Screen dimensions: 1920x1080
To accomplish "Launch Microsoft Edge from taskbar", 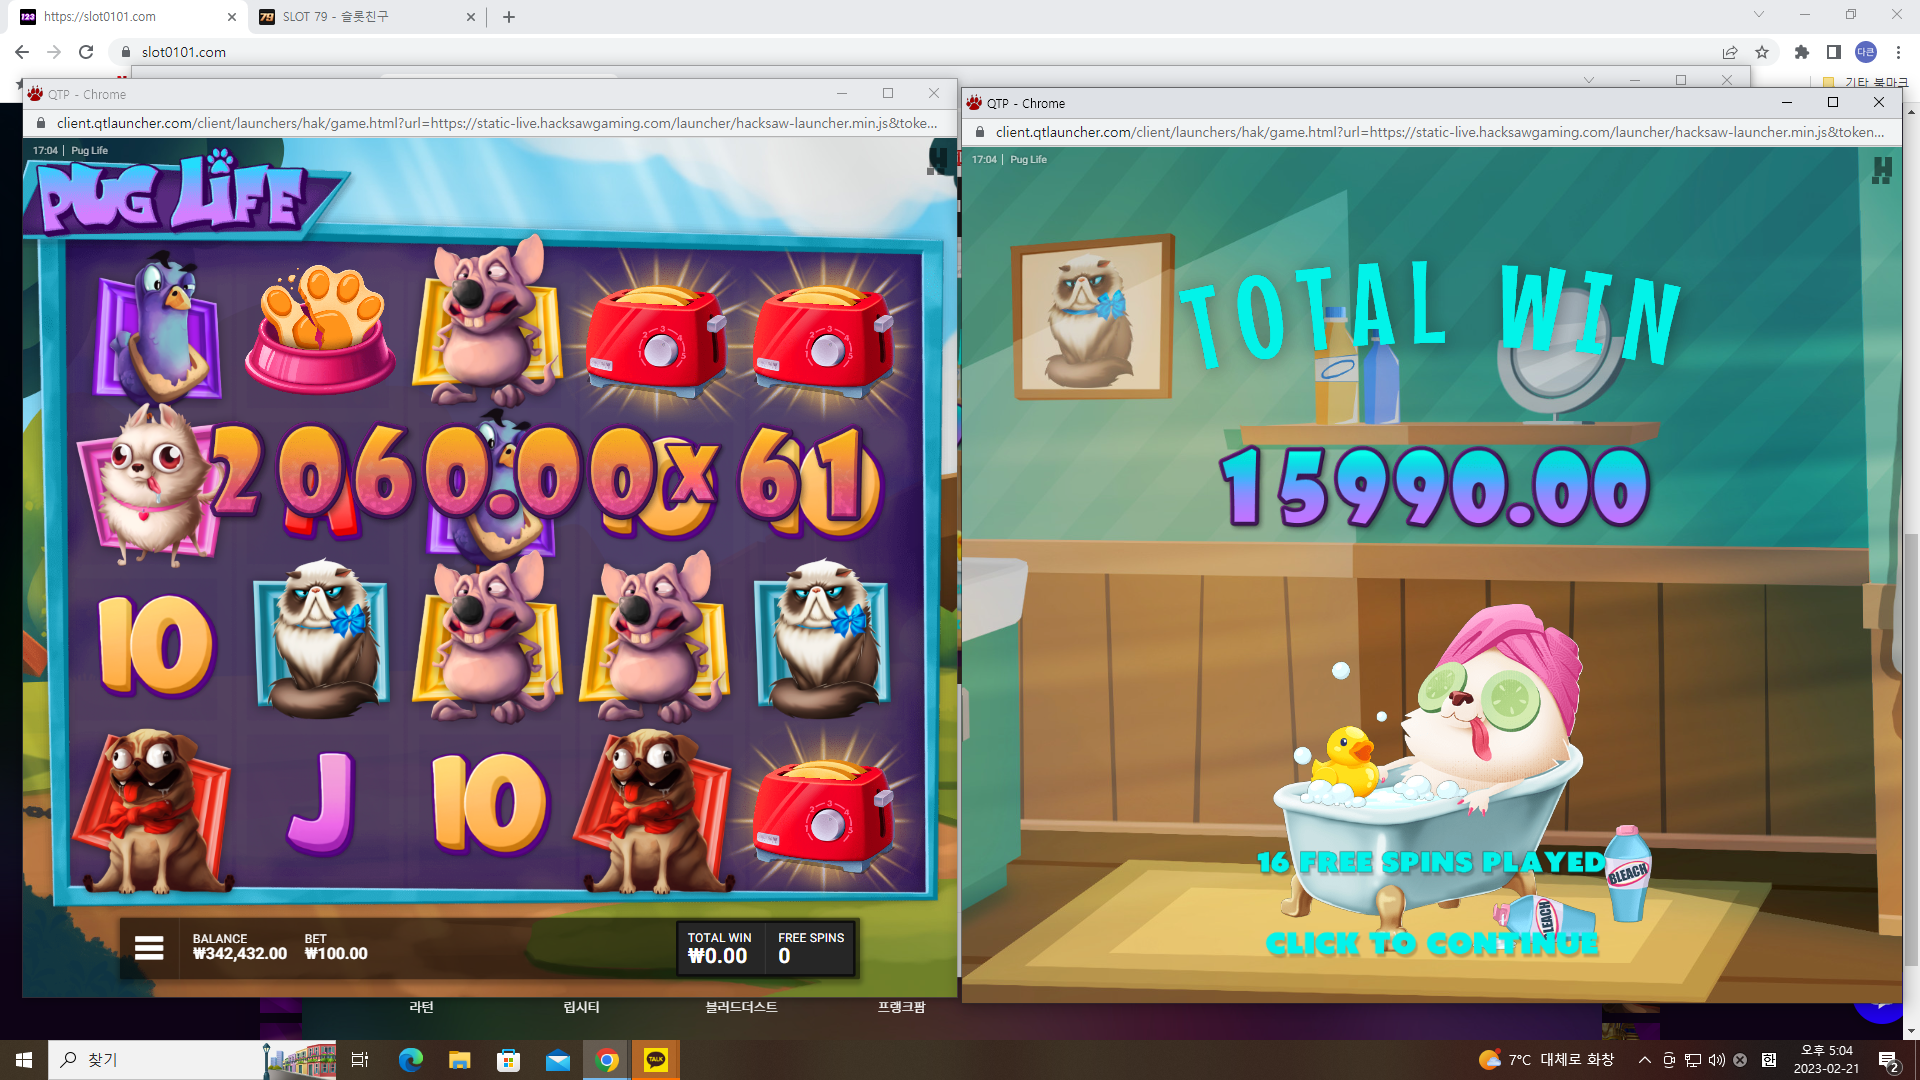I will pyautogui.click(x=410, y=1060).
